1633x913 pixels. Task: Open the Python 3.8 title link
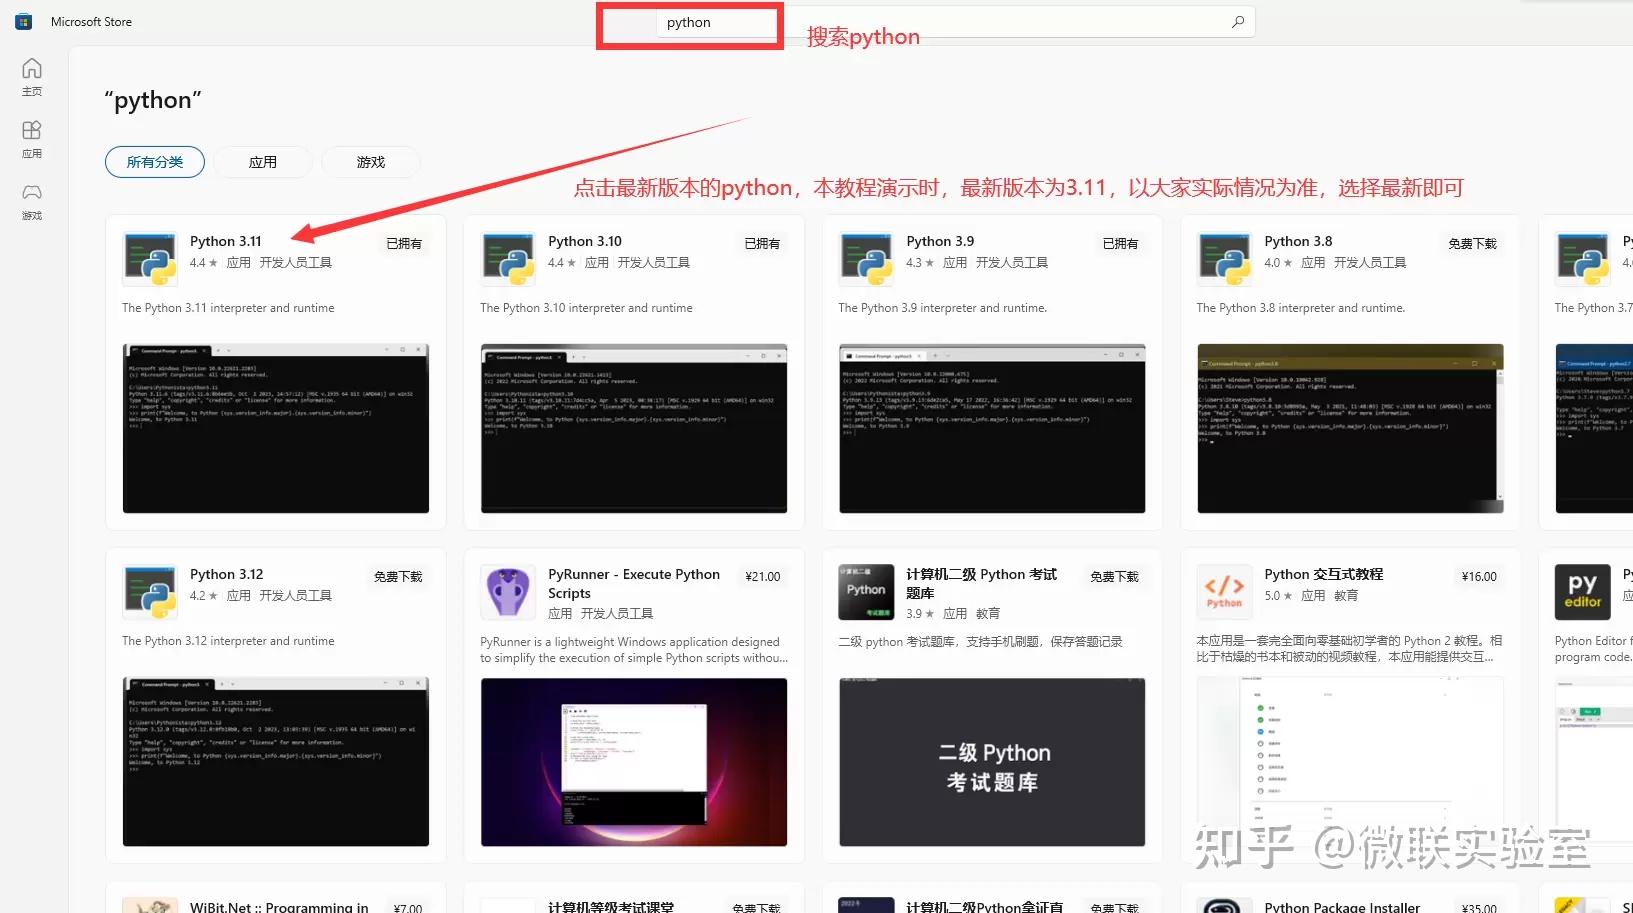[1298, 241]
